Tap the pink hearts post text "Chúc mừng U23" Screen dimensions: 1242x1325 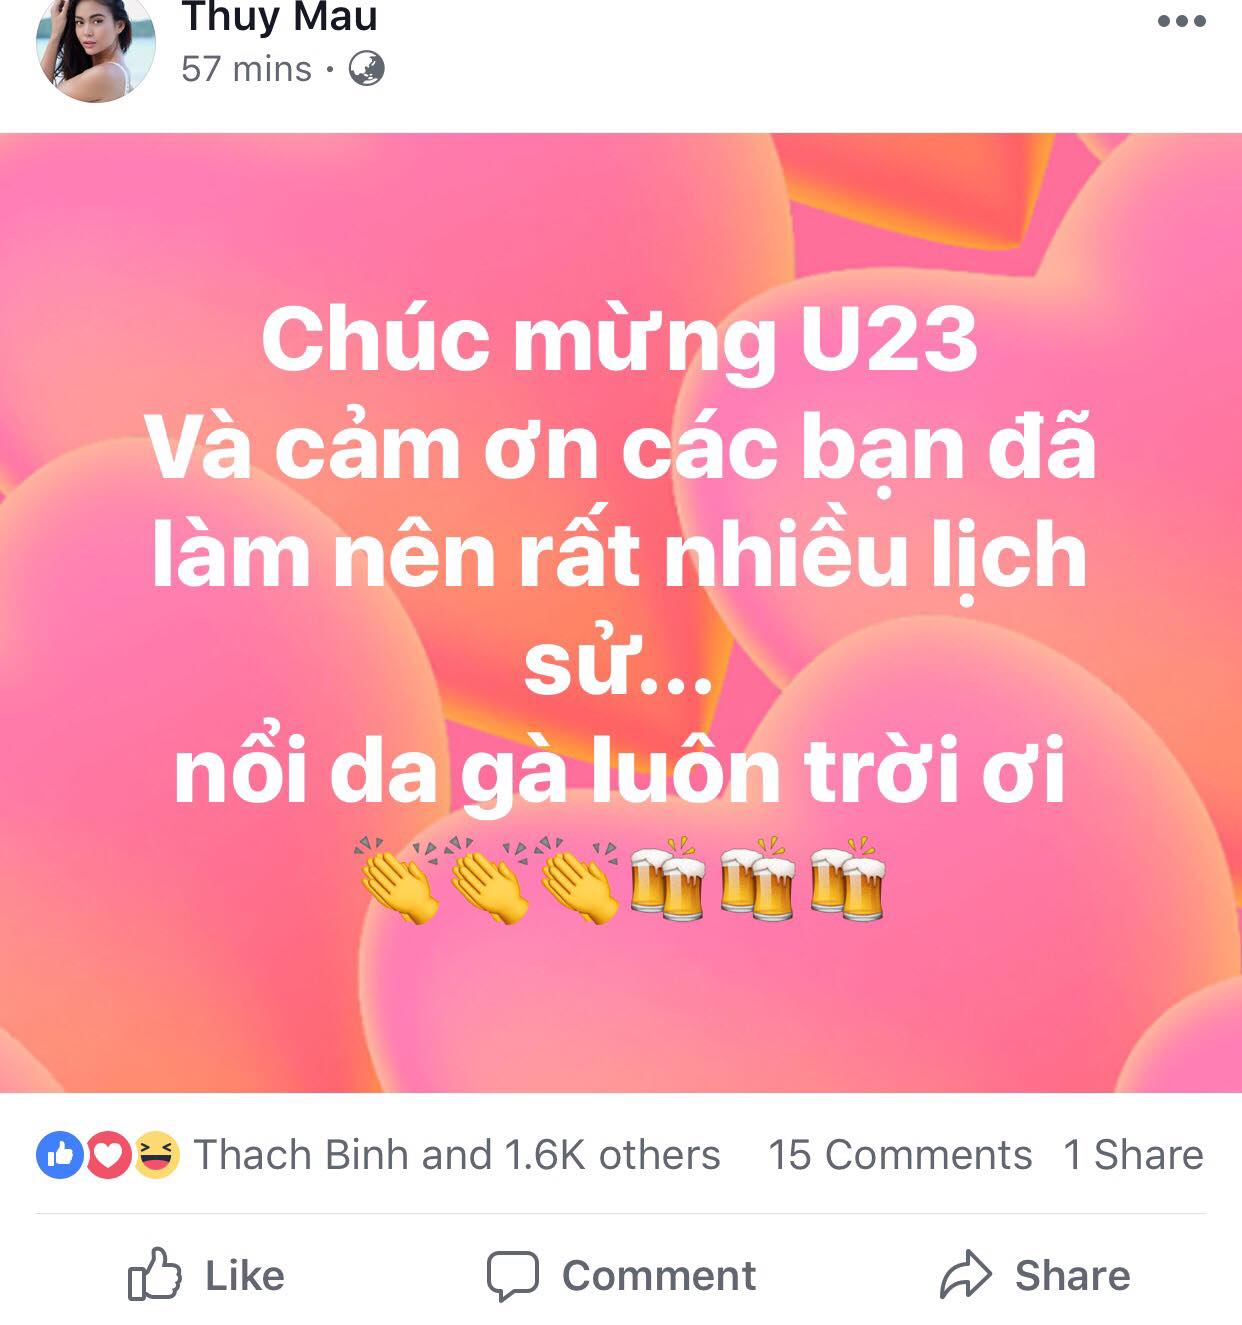coord(619,339)
